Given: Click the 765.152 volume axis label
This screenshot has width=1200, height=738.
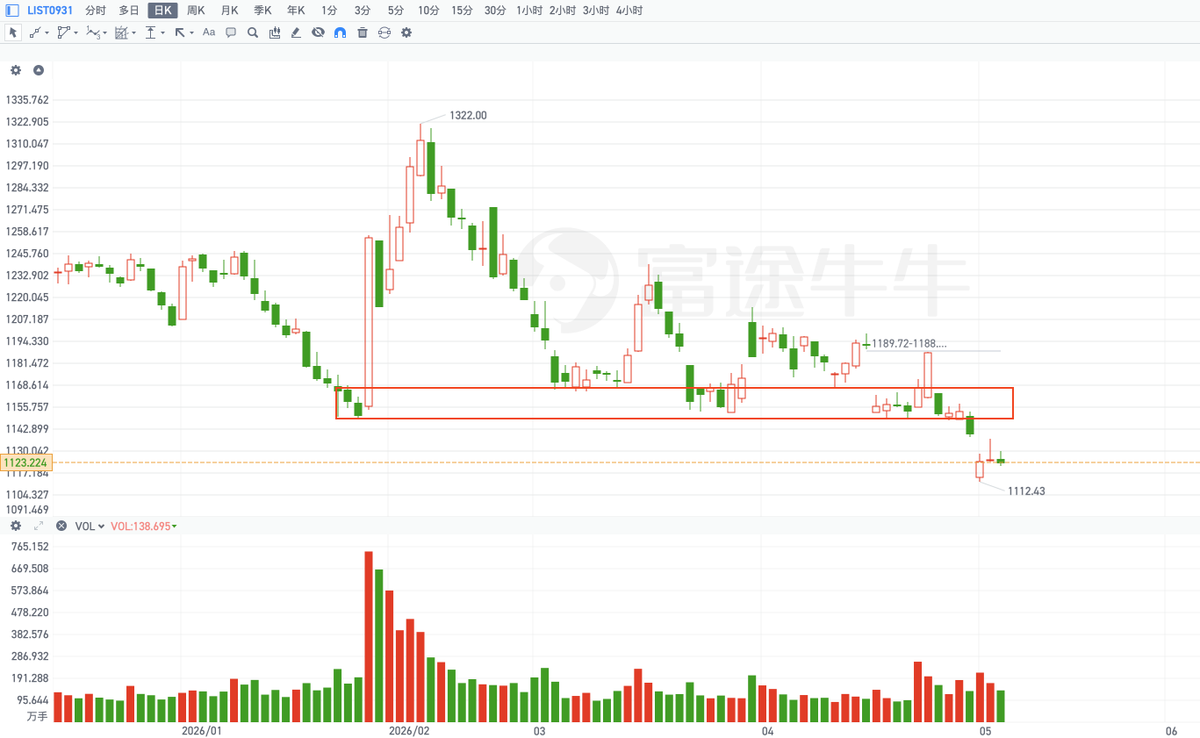Looking at the screenshot, I should 30,546.
